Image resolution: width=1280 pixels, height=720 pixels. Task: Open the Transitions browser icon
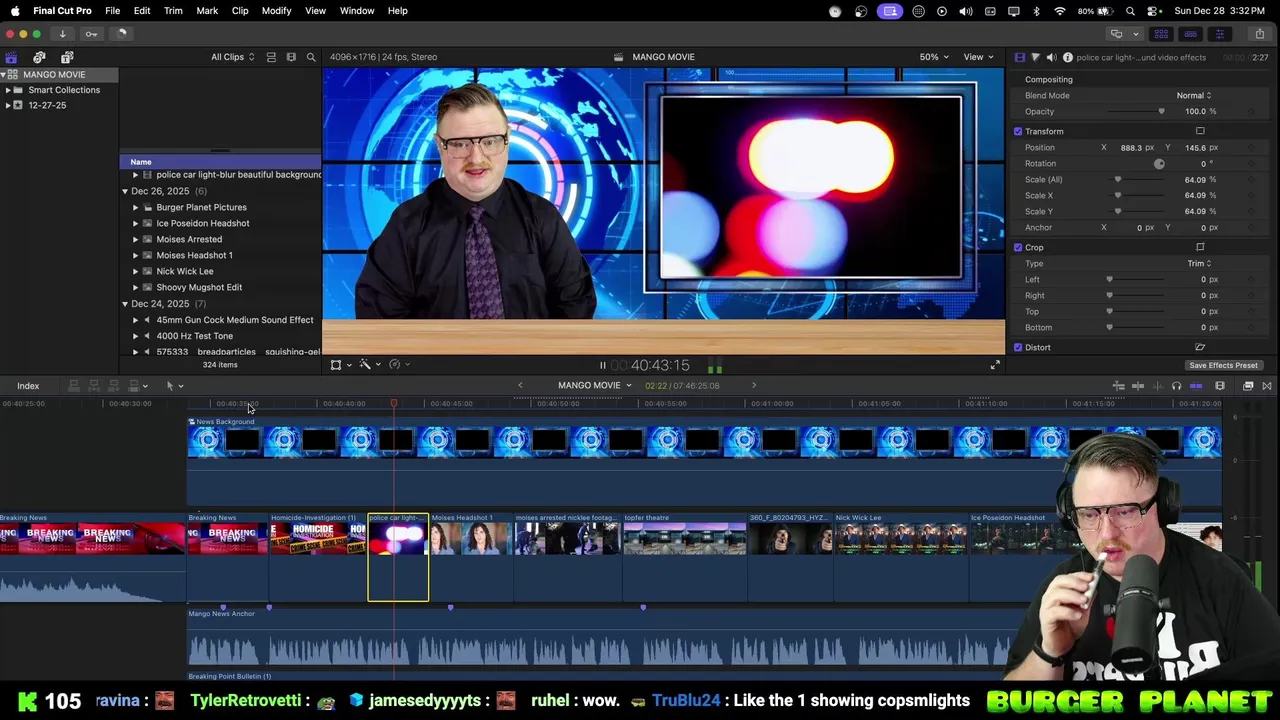click(1267, 386)
